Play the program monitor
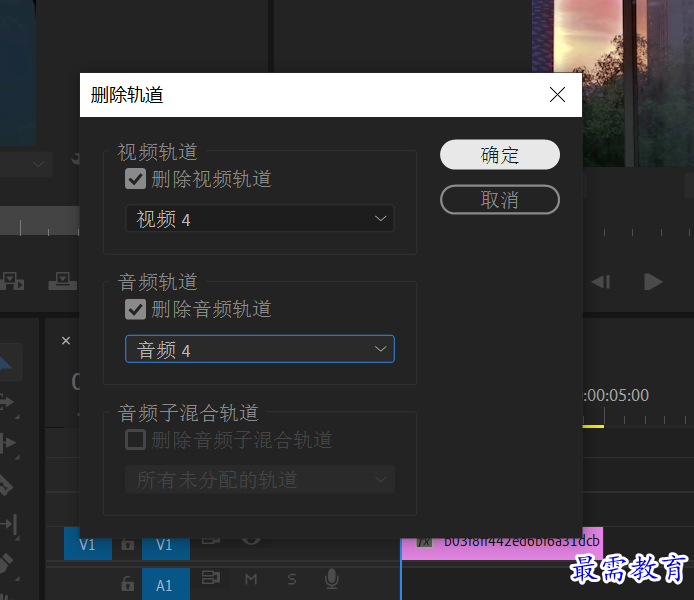The height and width of the screenshot is (600, 694). (653, 281)
